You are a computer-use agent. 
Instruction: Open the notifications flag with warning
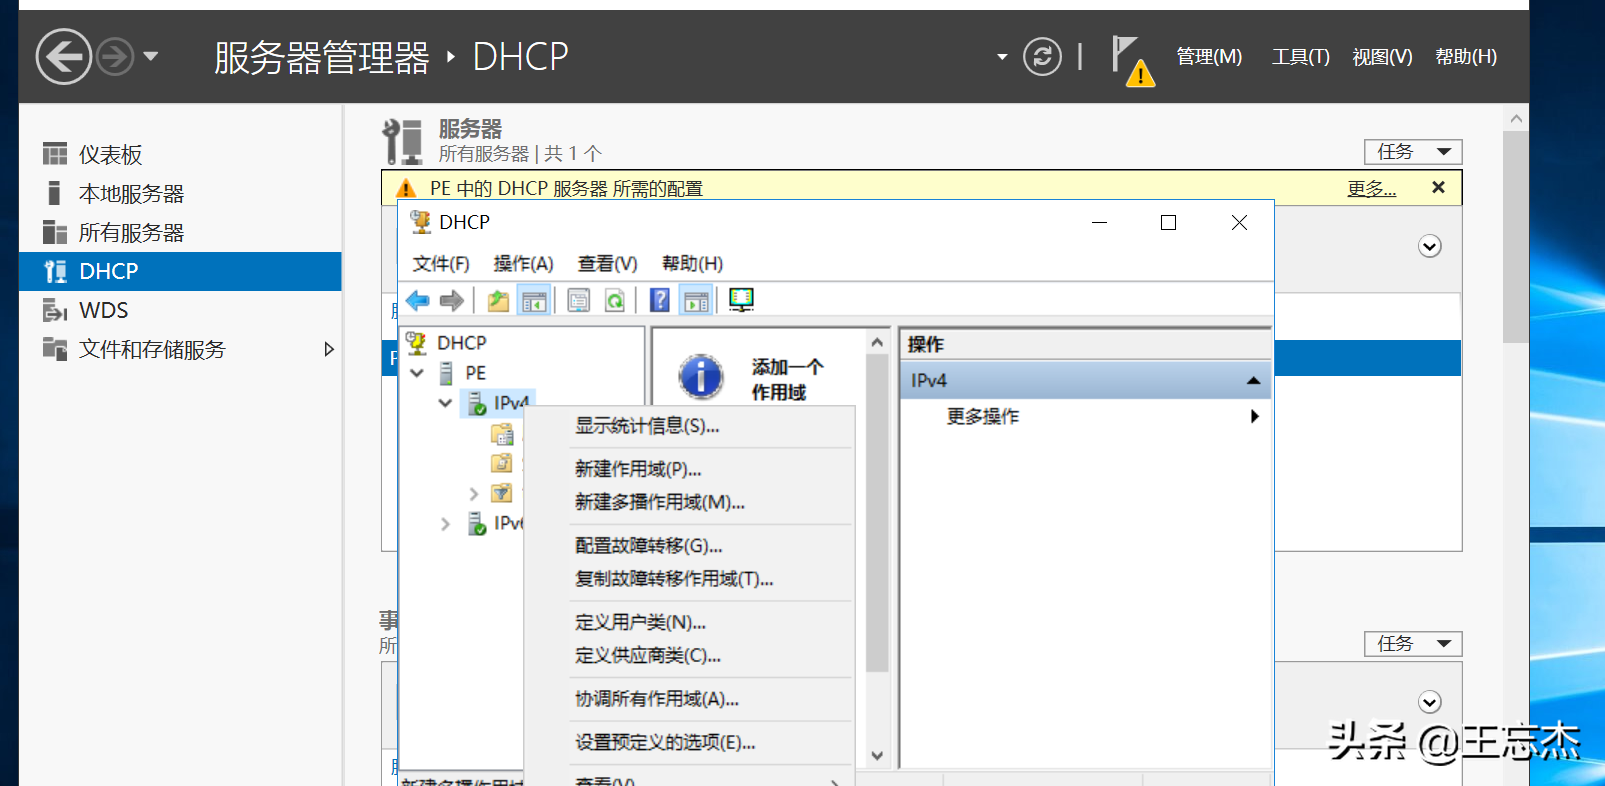pyautogui.click(x=1133, y=61)
